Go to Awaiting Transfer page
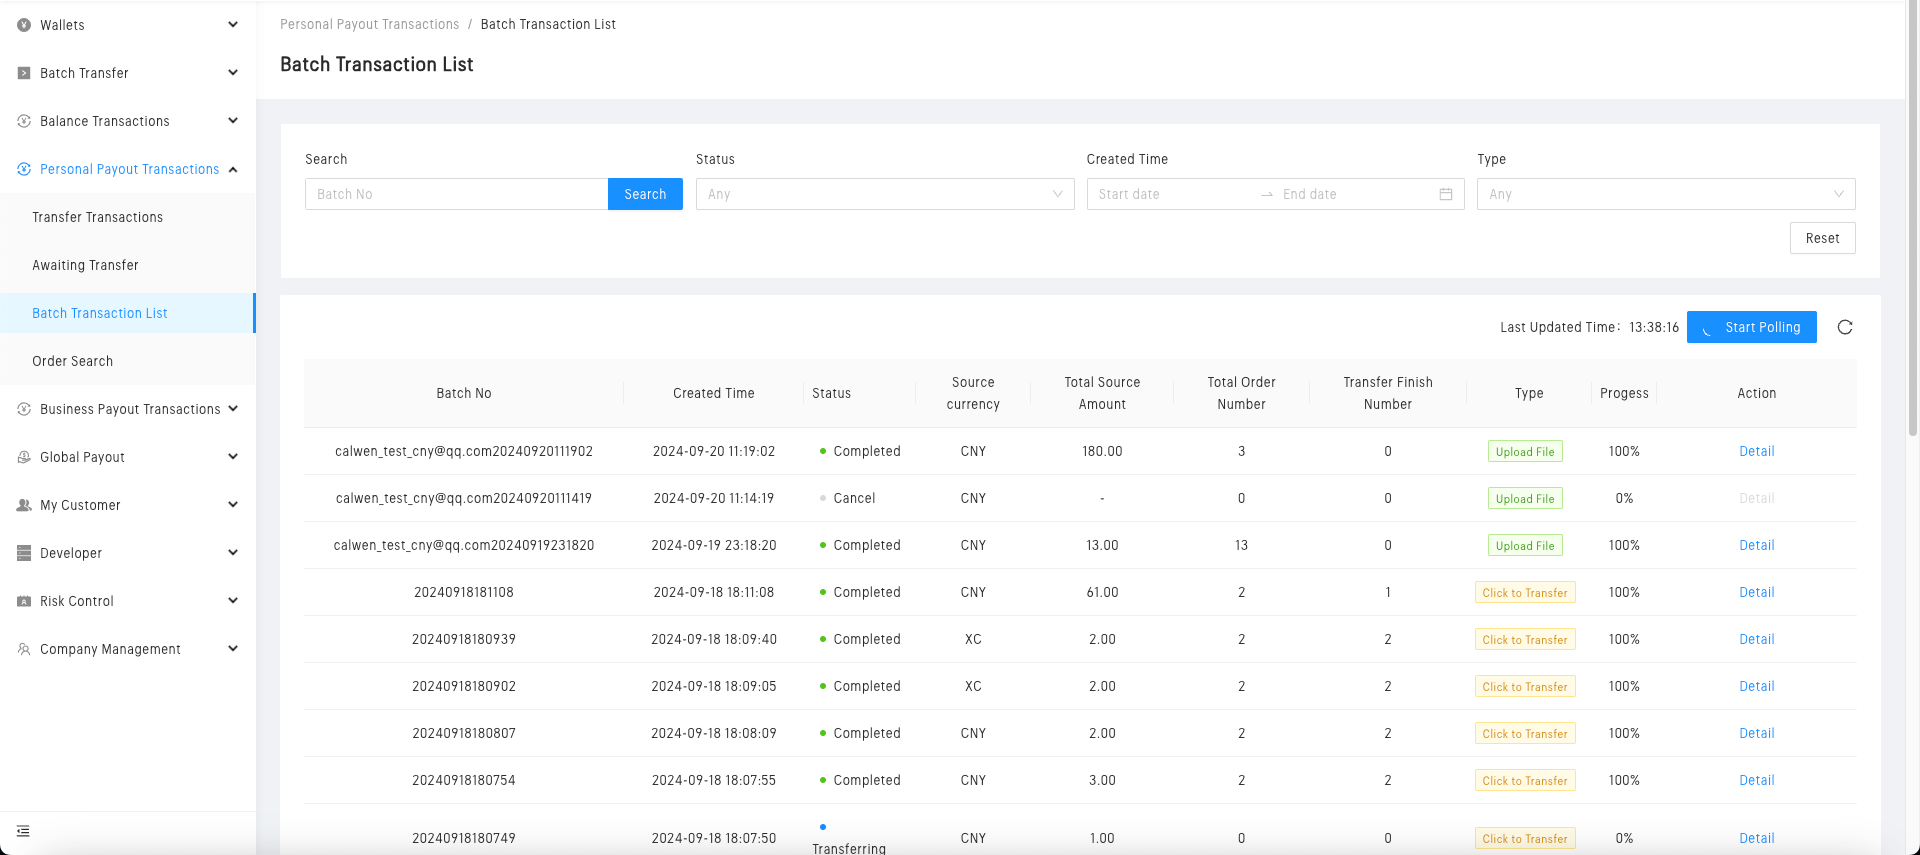The image size is (1920, 855). click(x=85, y=265)
